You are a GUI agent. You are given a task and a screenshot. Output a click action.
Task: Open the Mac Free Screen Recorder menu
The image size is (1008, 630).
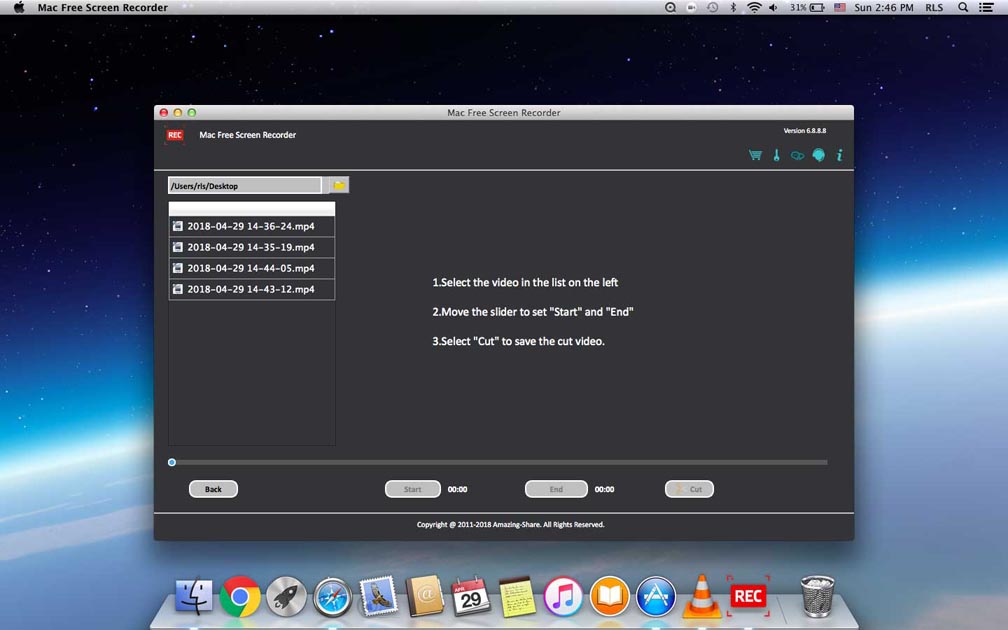pos(103,8)
